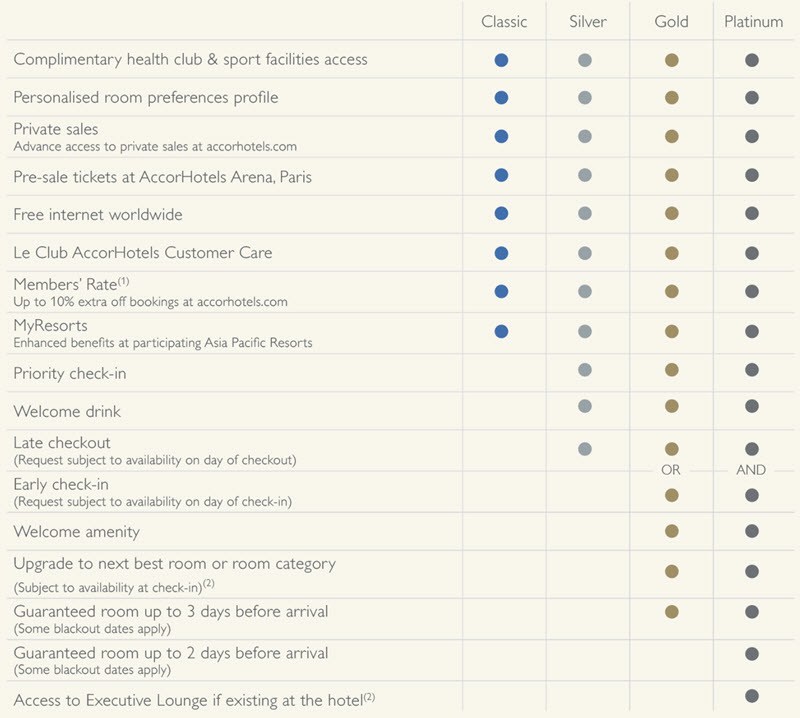Click Le Club AccorHotels Customer Care text
The image size is (800, 718).
pyautogui.click(x=143, y=253)
